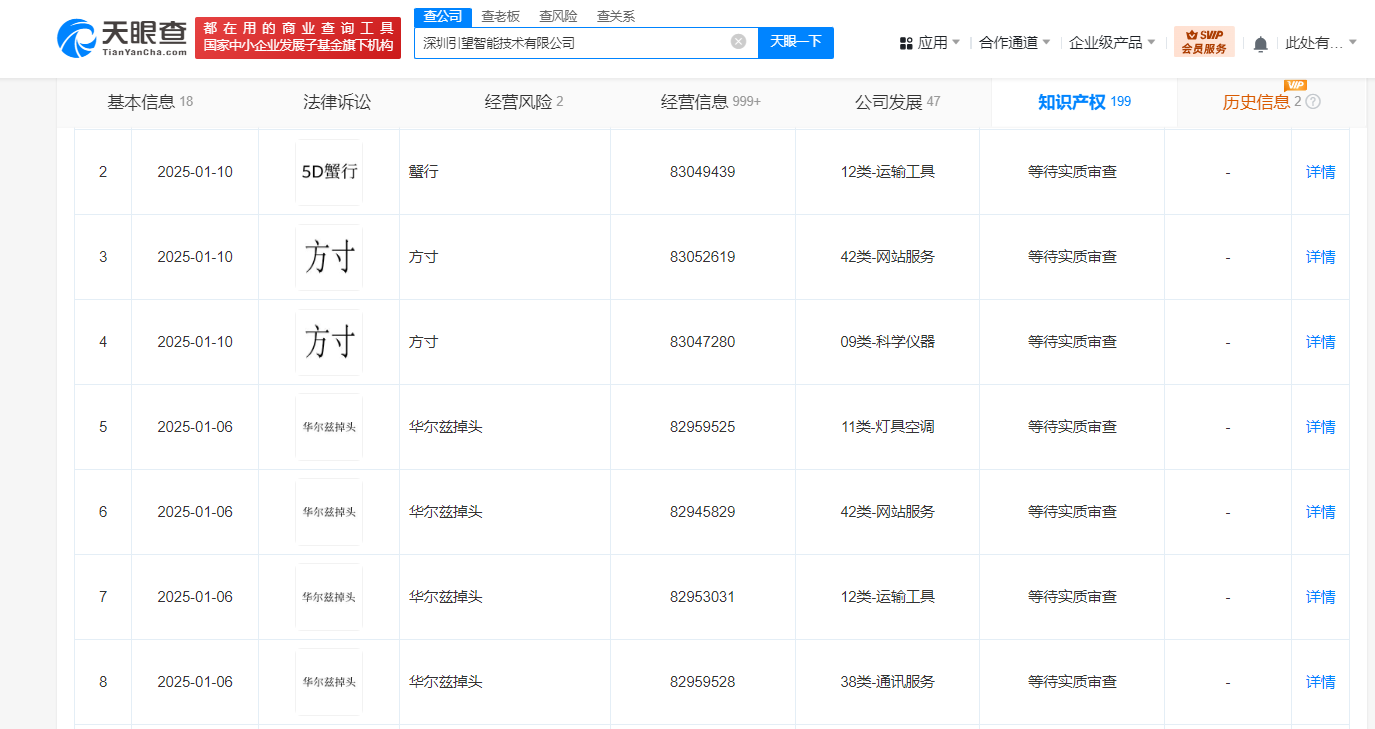Clear the search box with the X icon

pyautogui.click(x=738, y=42)
